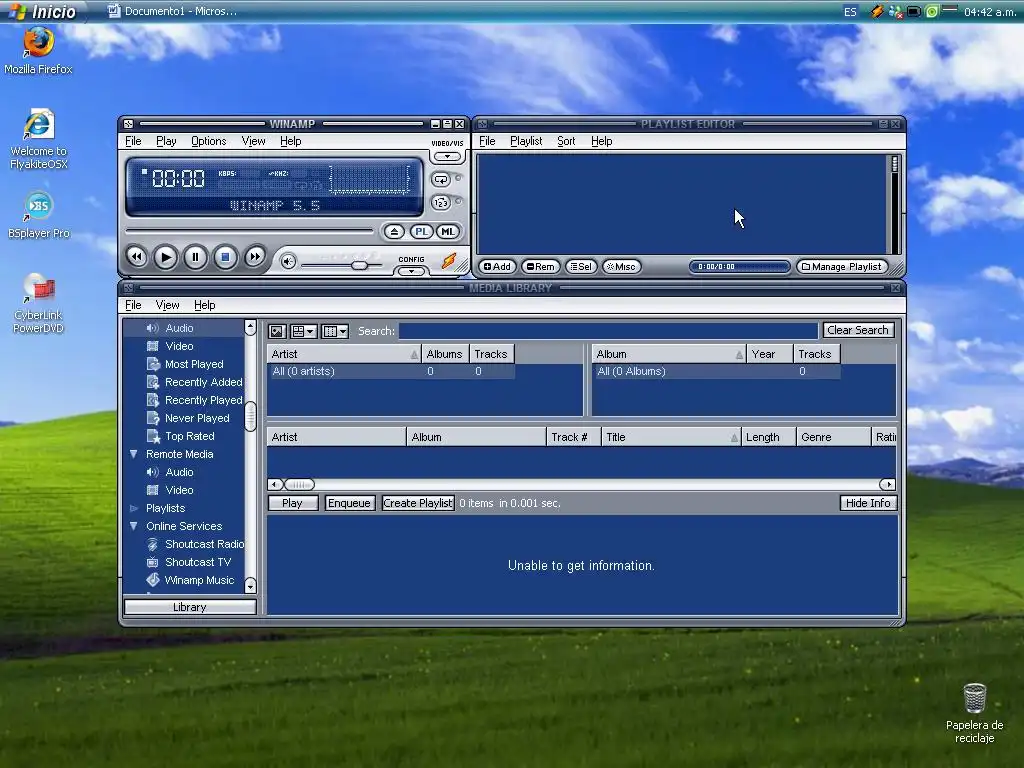
Task: Open the Playlist Editor Playlist menu
Action: click(526, 141)
